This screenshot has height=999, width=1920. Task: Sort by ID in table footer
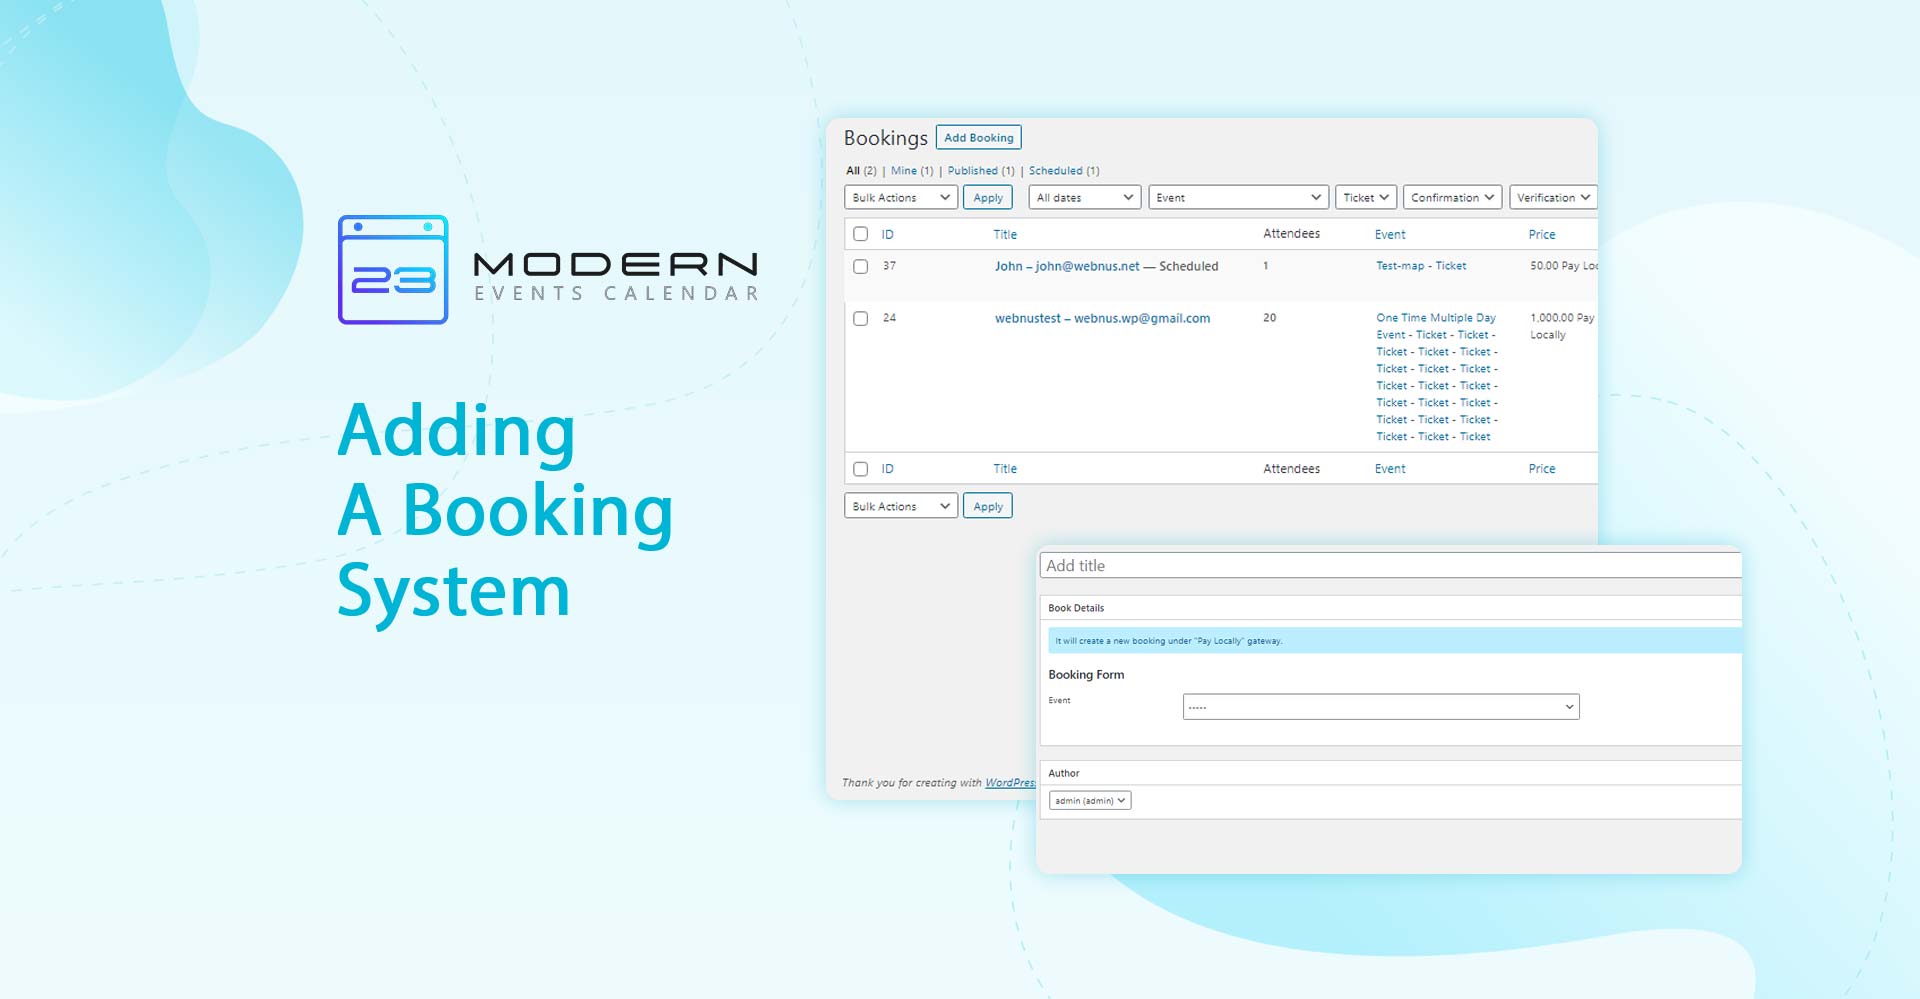pos(887,469)
